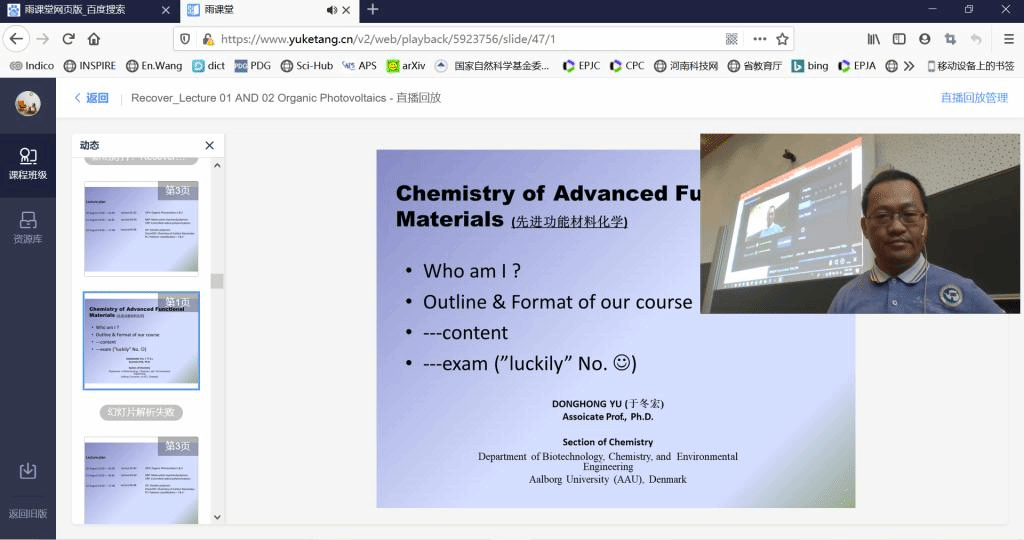Open the Sci-Hub bookmark
Image resolution: width=1024 pixels, height=540 pixels.
(307, 66)
